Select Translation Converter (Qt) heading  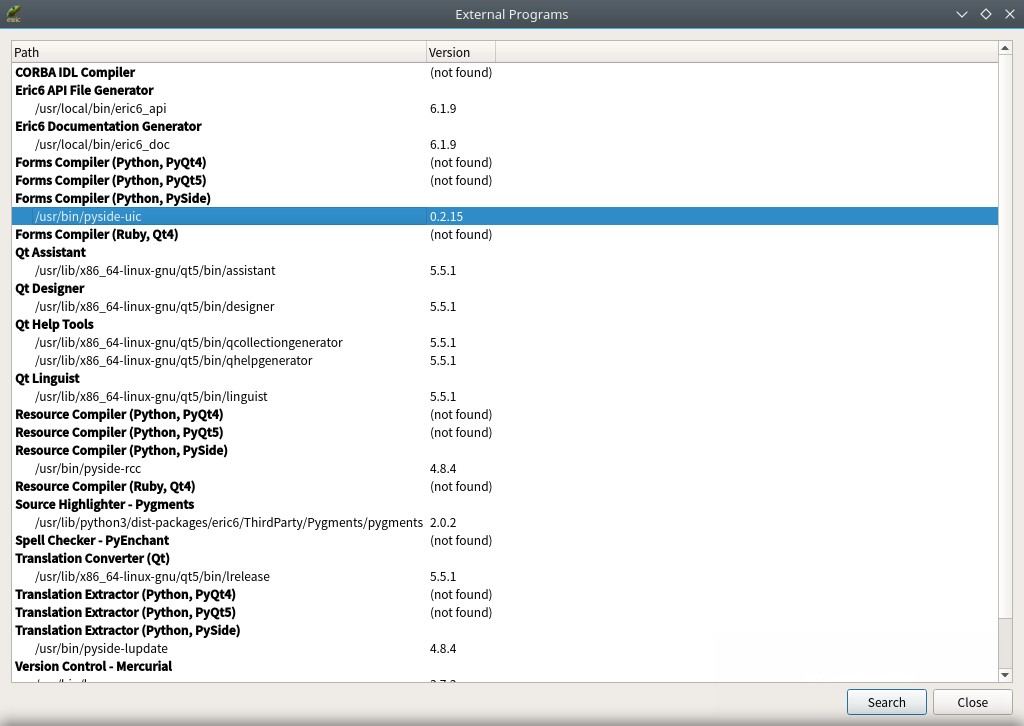505,559
